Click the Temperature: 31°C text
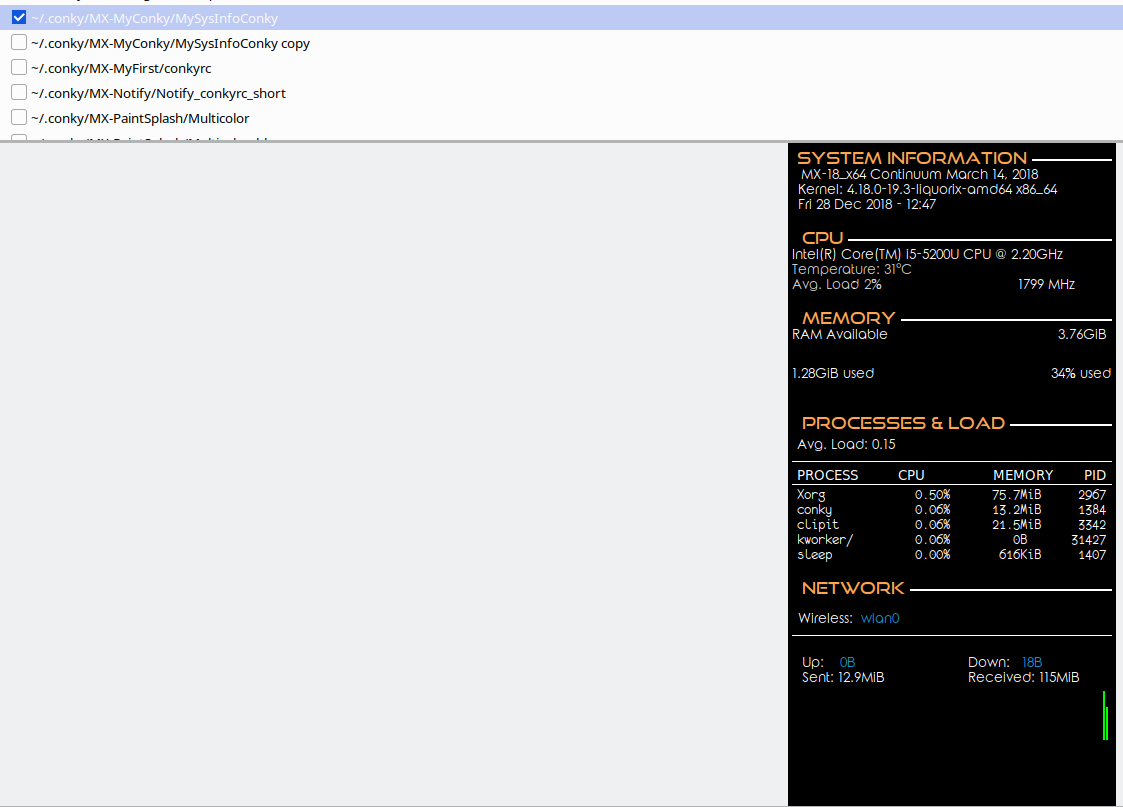This screenshot has height=807, width=1123. click(x=852, y=269)
